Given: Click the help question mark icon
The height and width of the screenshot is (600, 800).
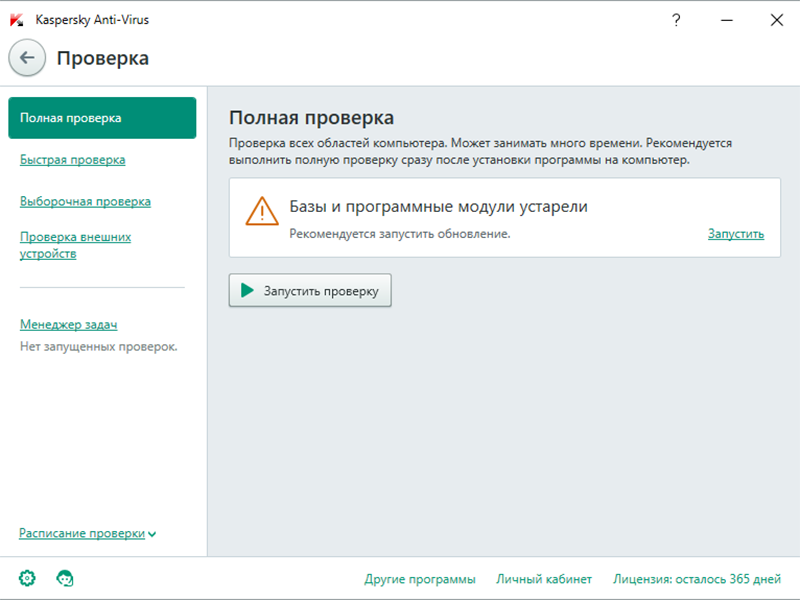Looking at the screenshot, I should pyautogui.click(x=677, y=19).
